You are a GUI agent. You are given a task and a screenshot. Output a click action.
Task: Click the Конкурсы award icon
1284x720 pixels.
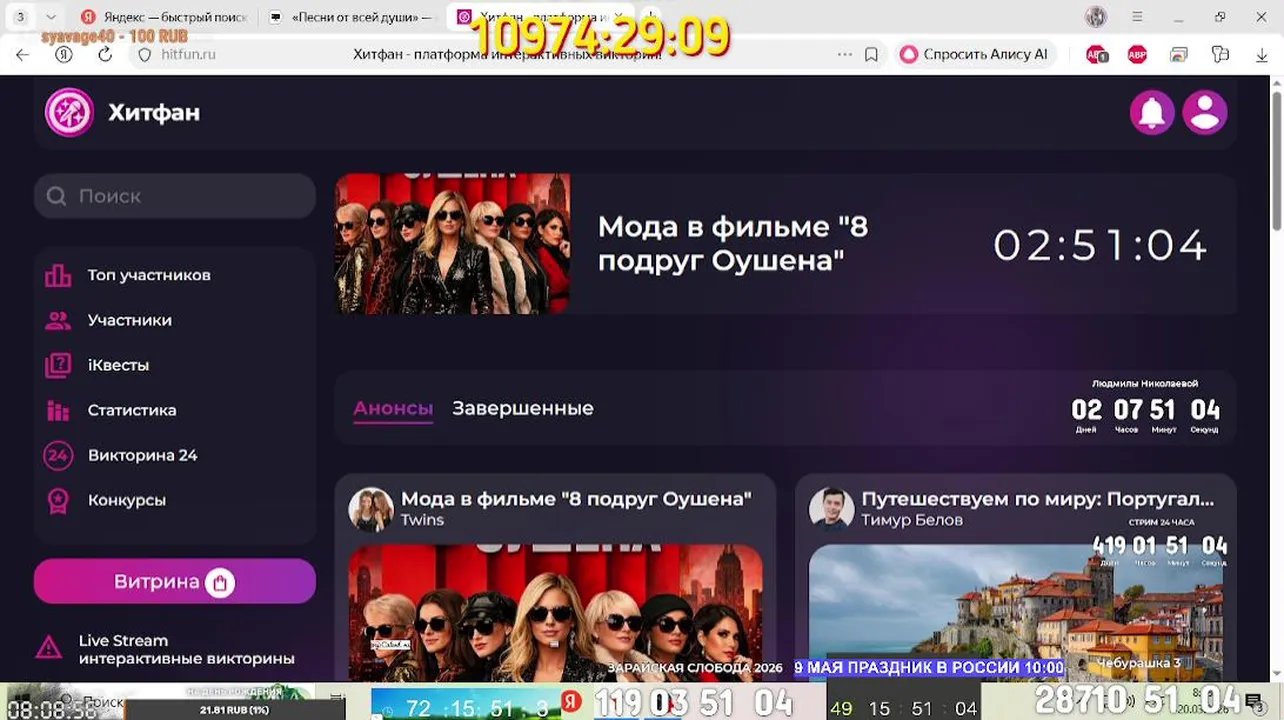click(58, 500)
